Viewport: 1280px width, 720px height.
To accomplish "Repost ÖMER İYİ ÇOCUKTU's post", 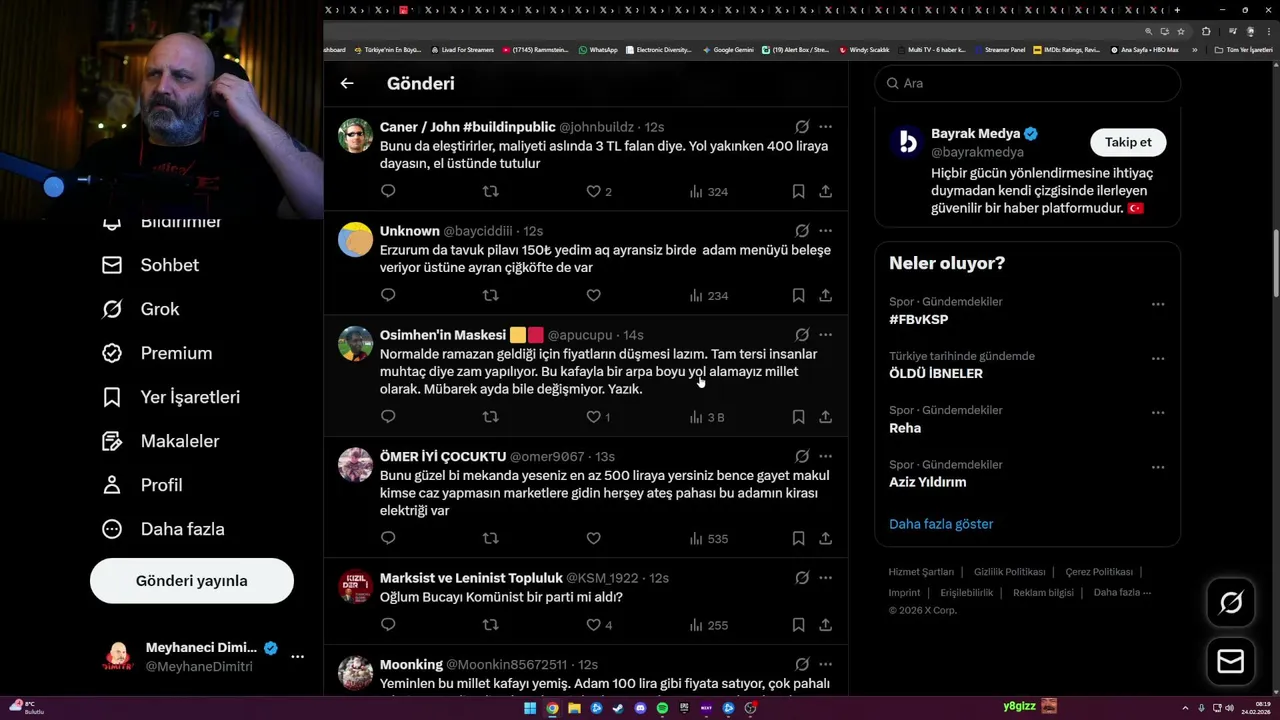I will pyautogui.click(x=490, y=538).
